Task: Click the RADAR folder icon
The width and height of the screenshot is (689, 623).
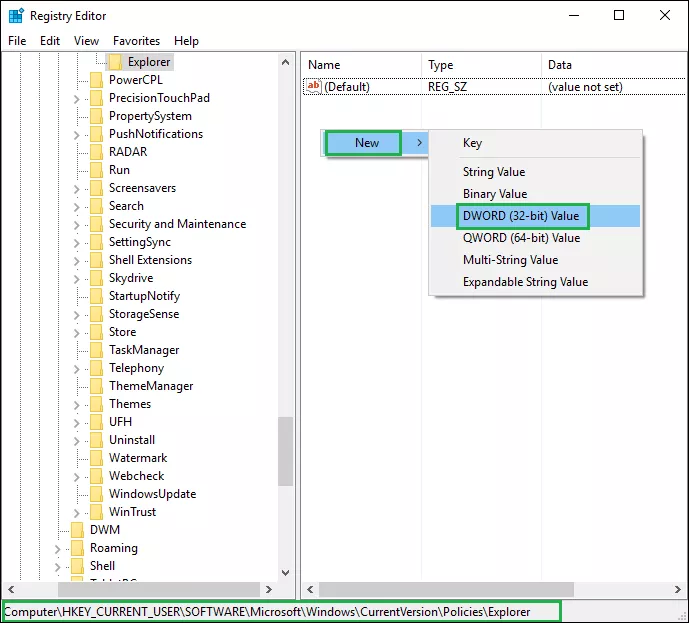Action: tap(96, 152)
